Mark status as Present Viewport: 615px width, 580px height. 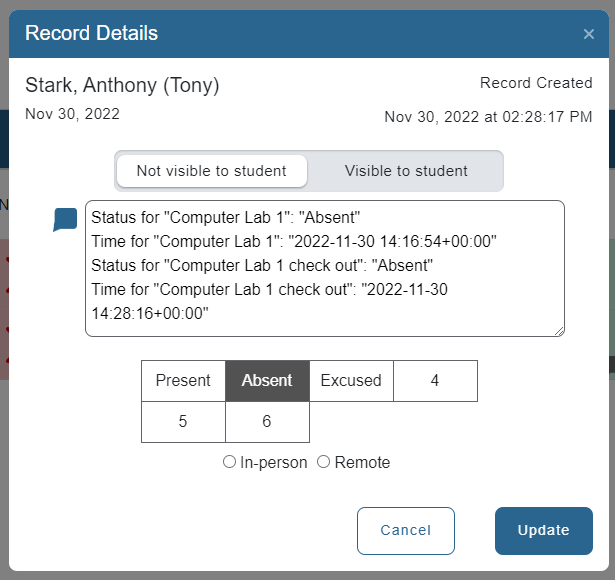[x=183, y=381]
